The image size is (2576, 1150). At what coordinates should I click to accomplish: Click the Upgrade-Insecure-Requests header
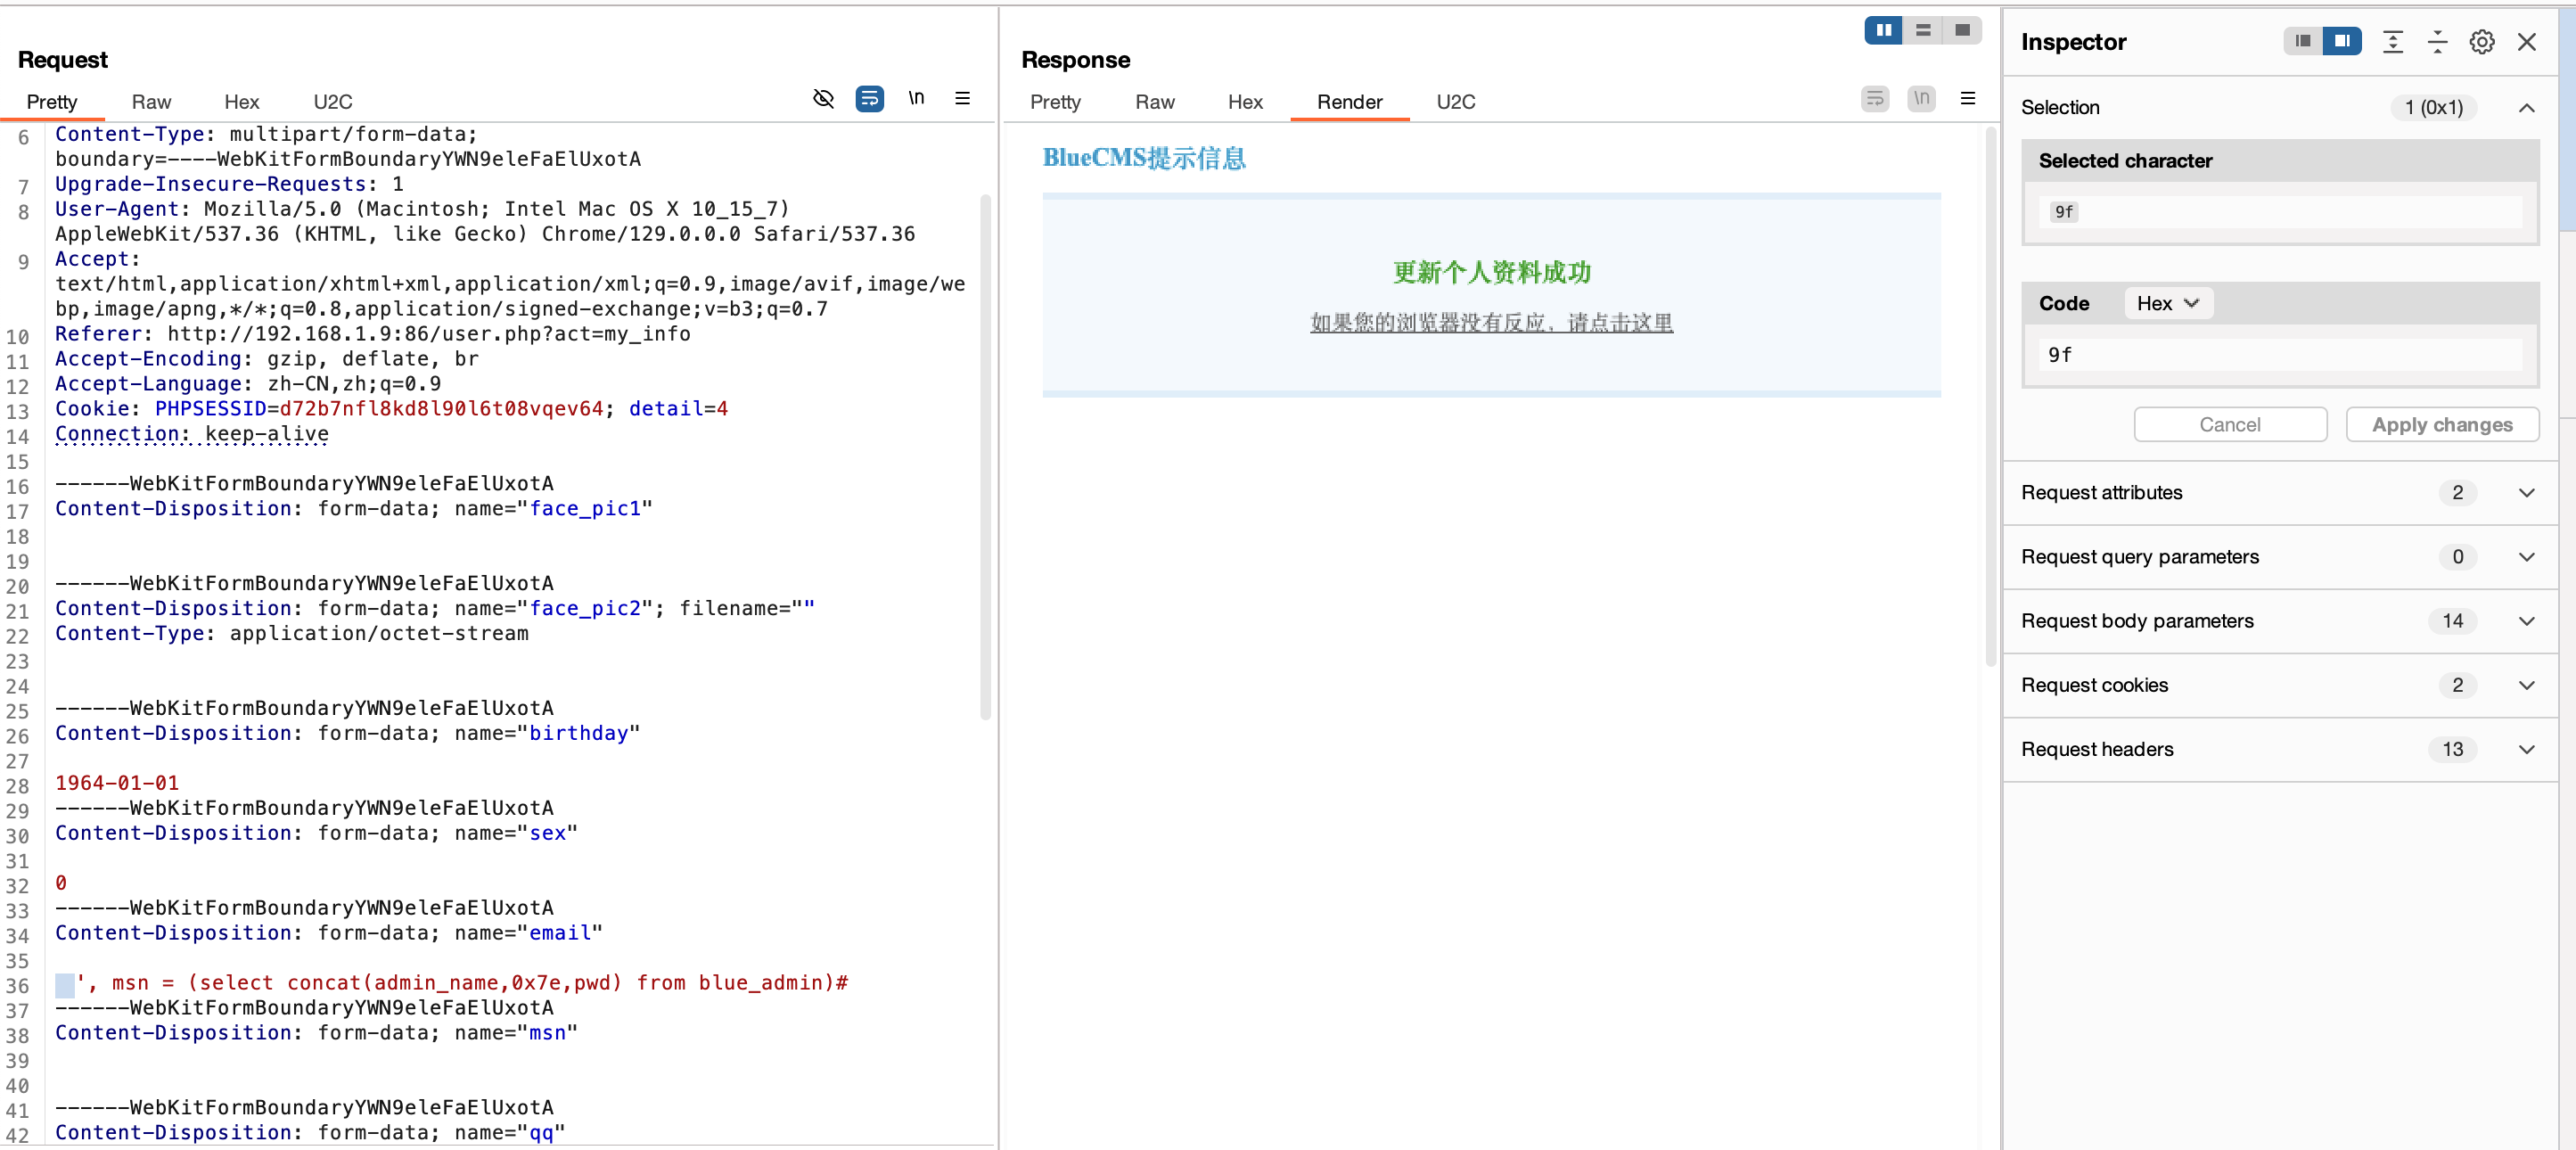pos(229,184)
